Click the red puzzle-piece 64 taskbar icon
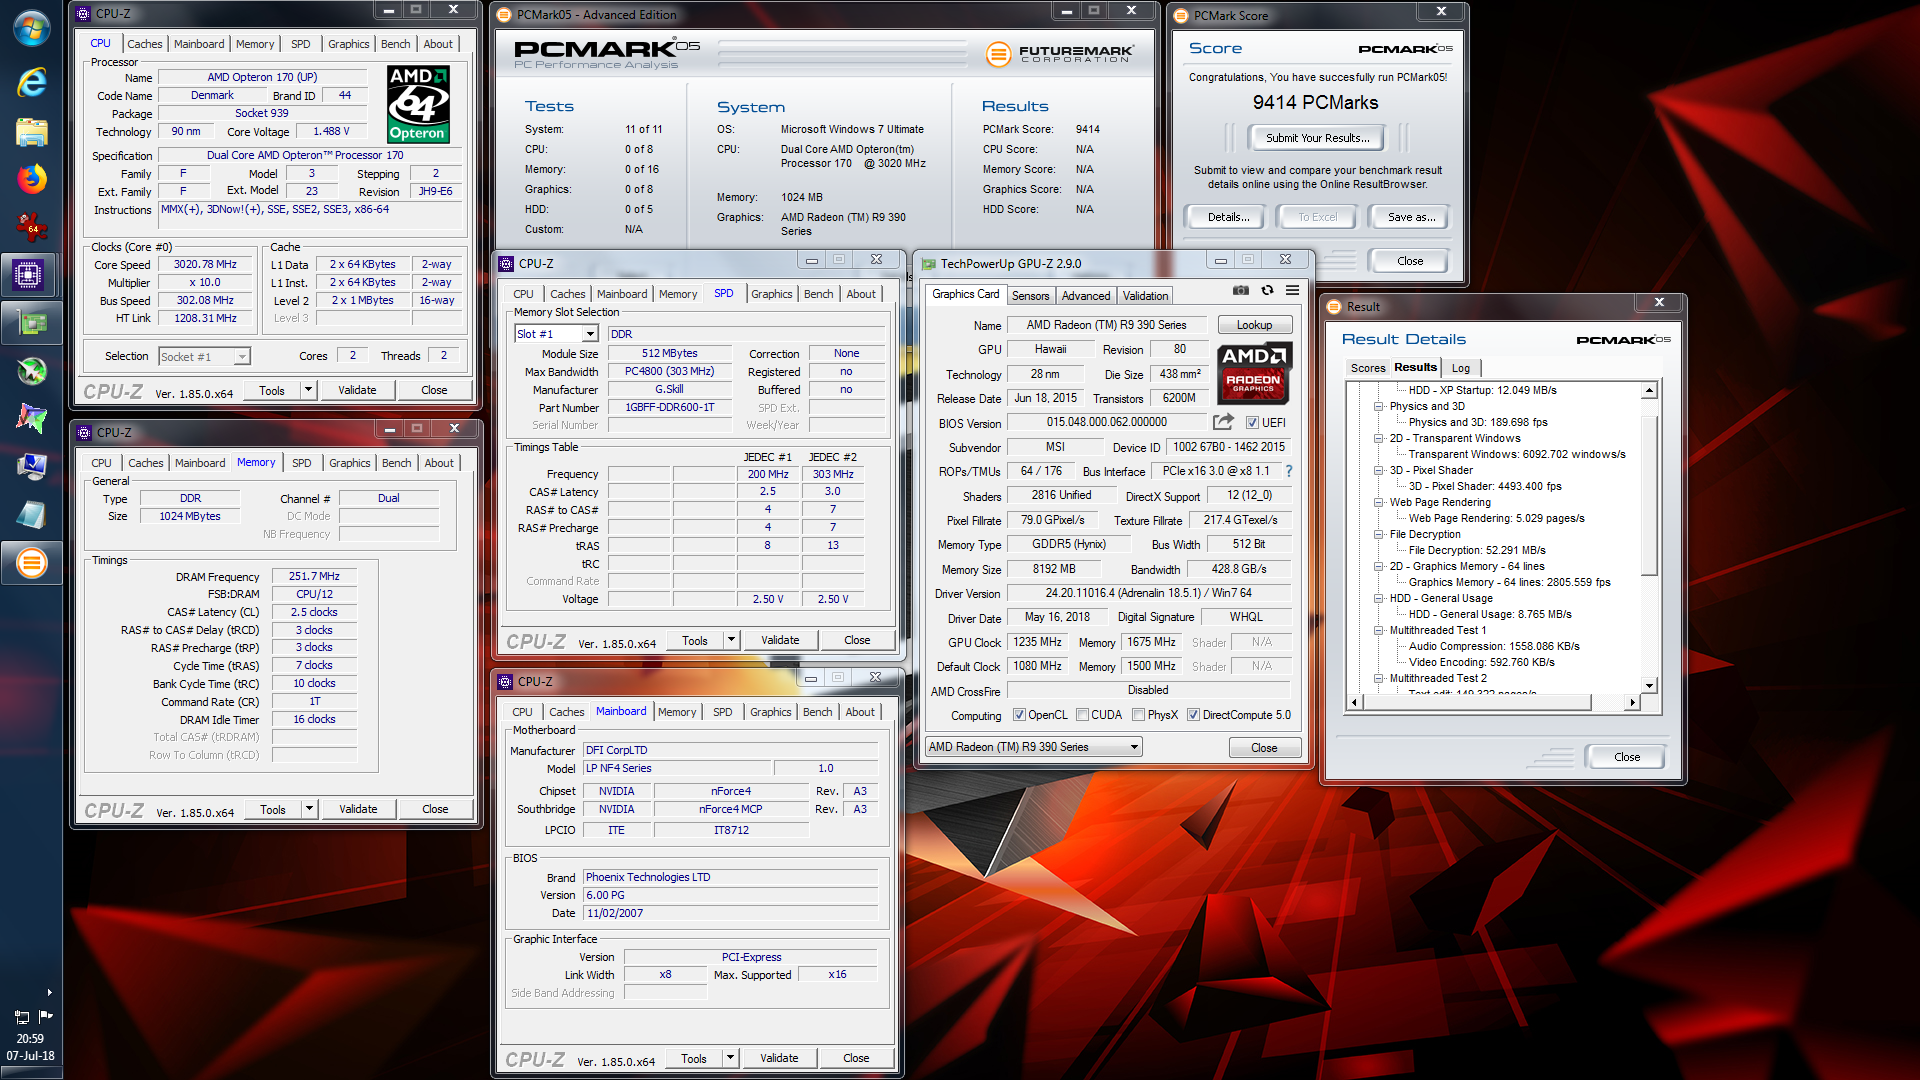This screenshot has width=1920, height=1080. point(31,227)
